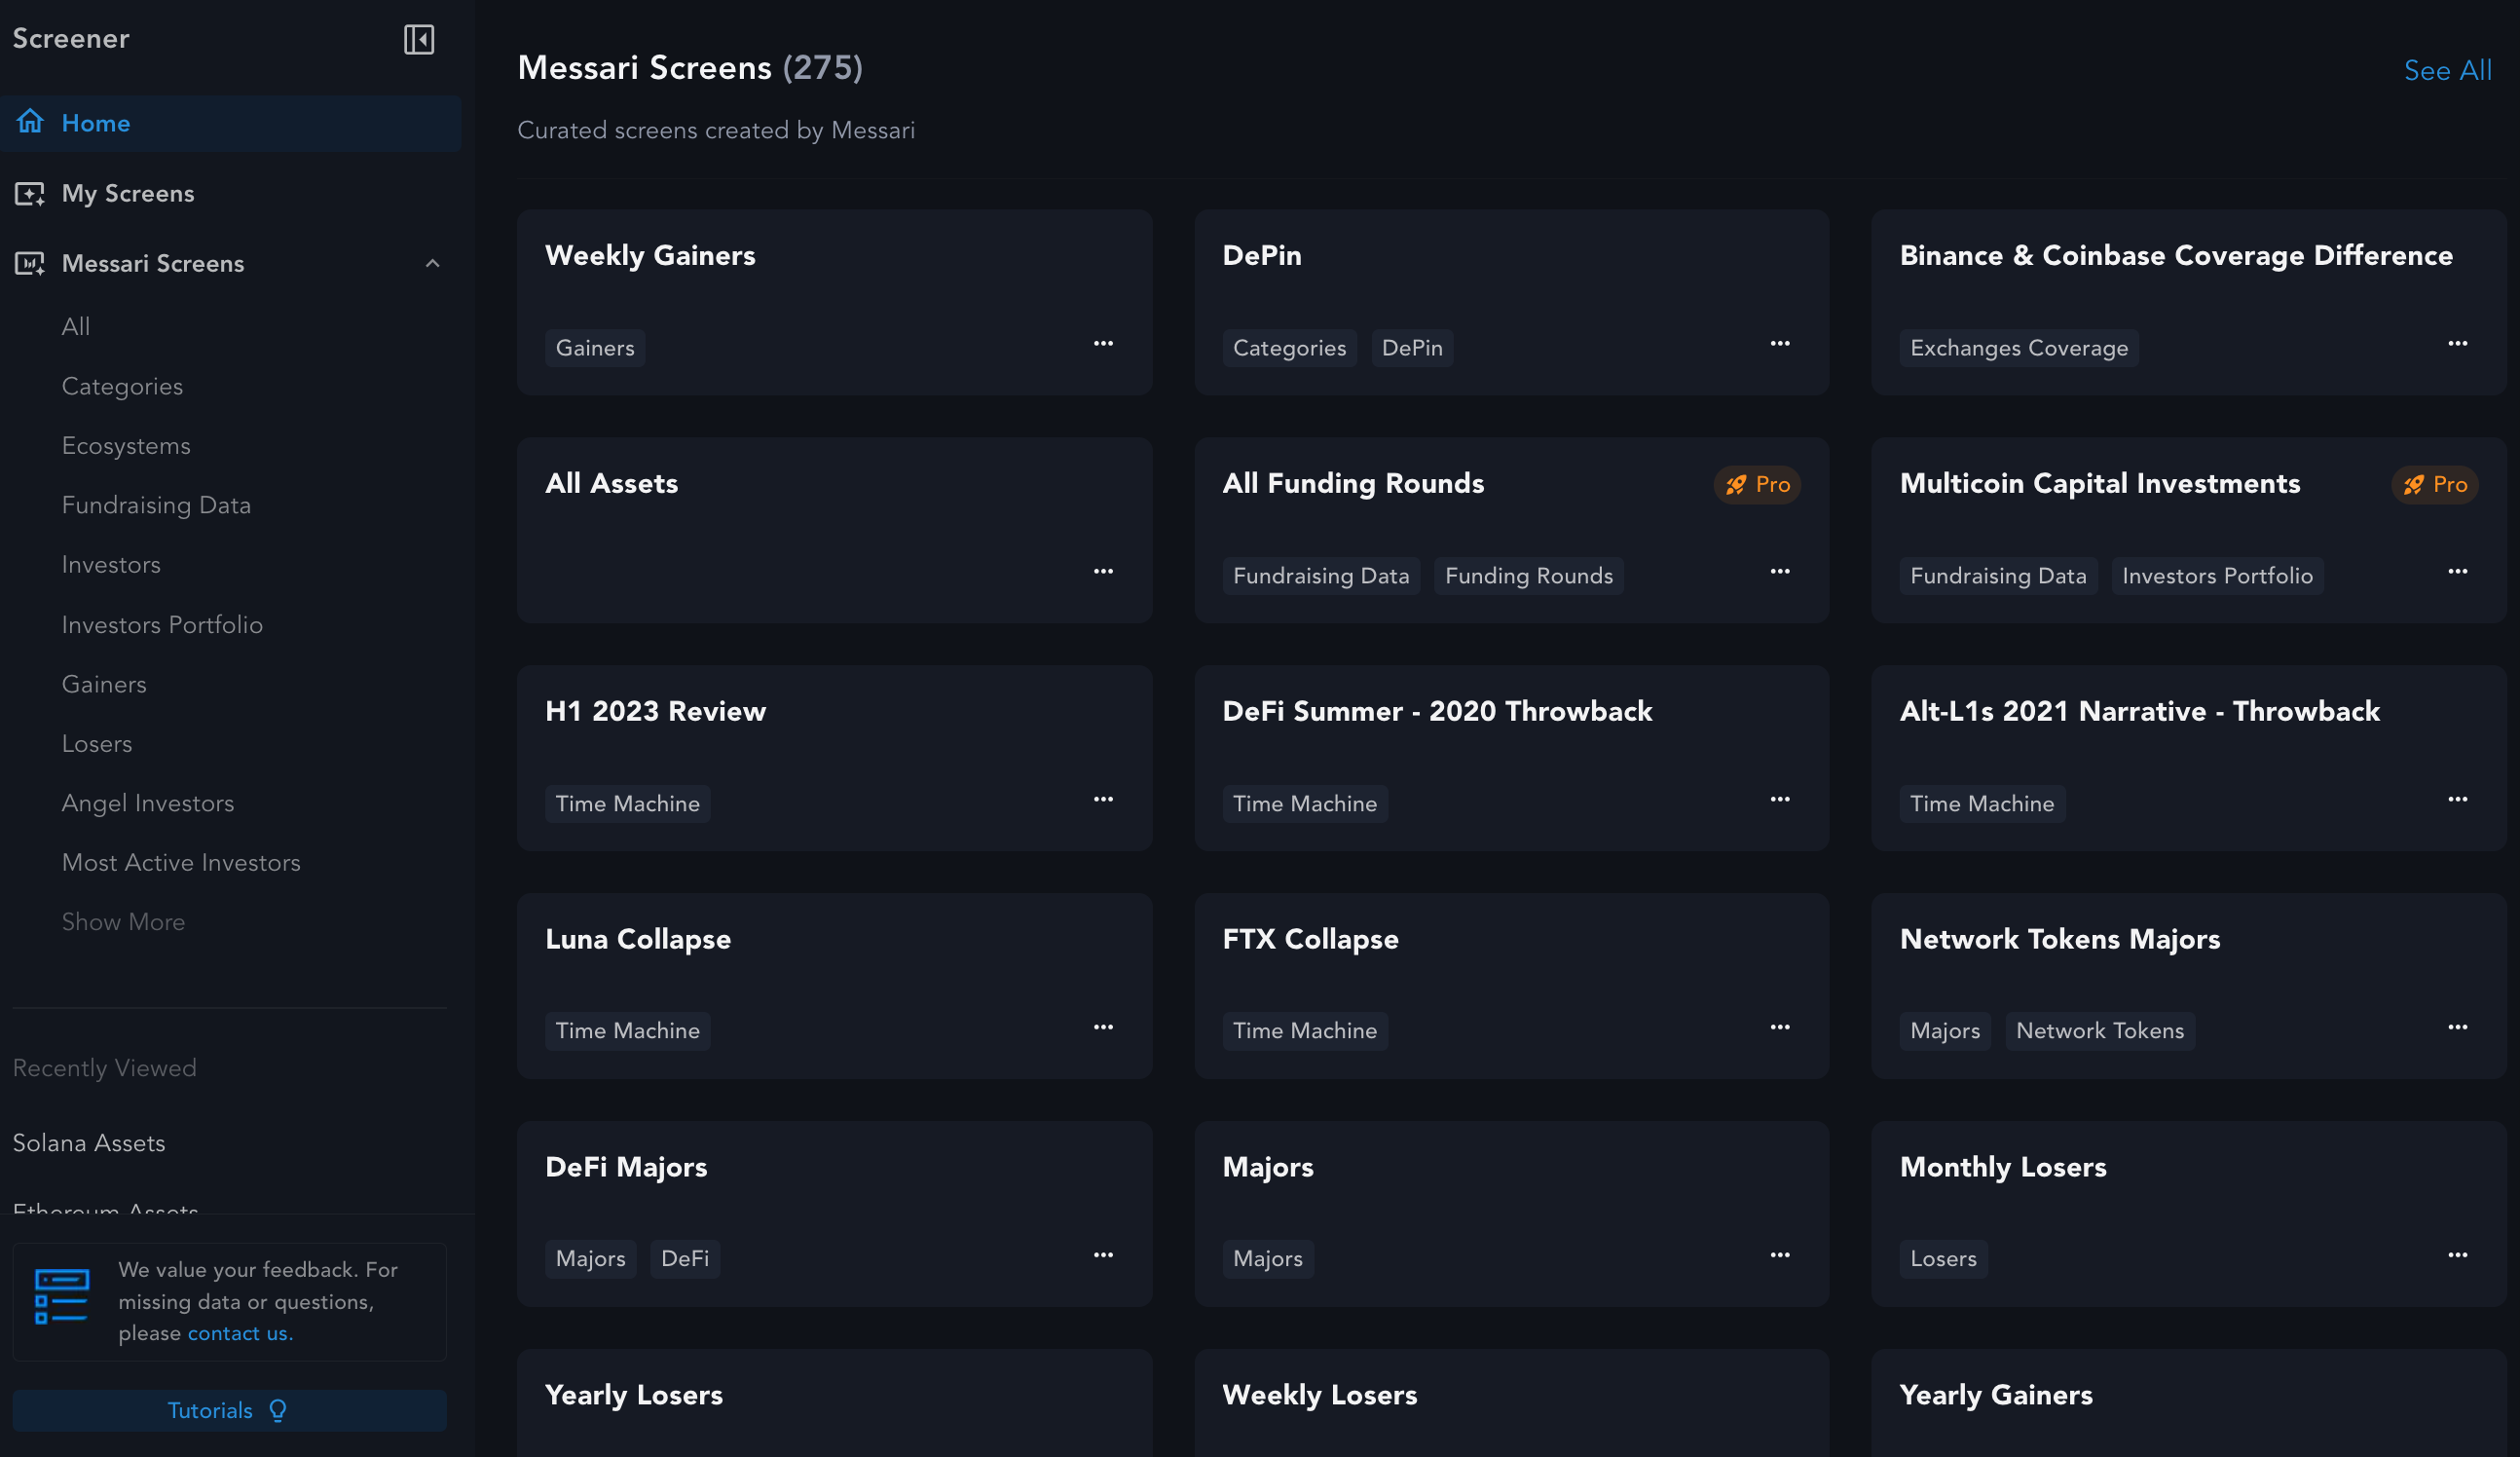The width and height of the screenshot is (2520, 1457).
Task: Open the DePin card three-dot menu
Action: click(1780, 343)
